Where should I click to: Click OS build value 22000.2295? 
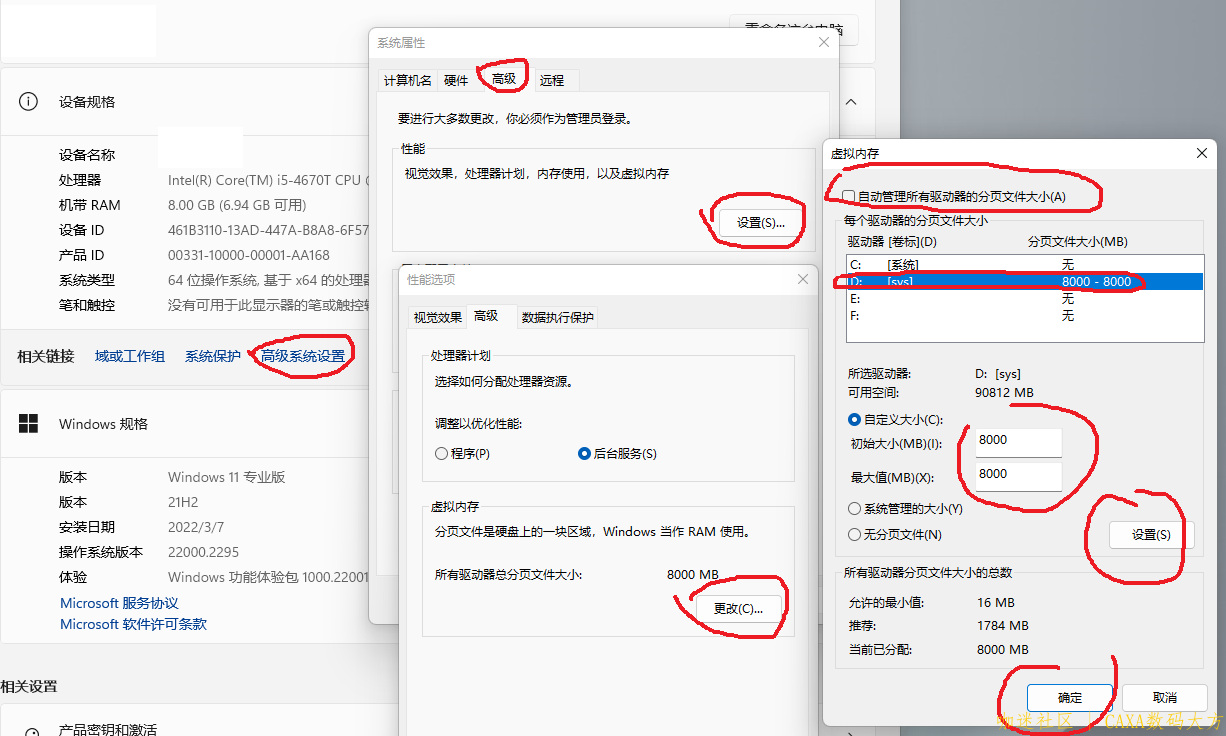click(205, 552)
